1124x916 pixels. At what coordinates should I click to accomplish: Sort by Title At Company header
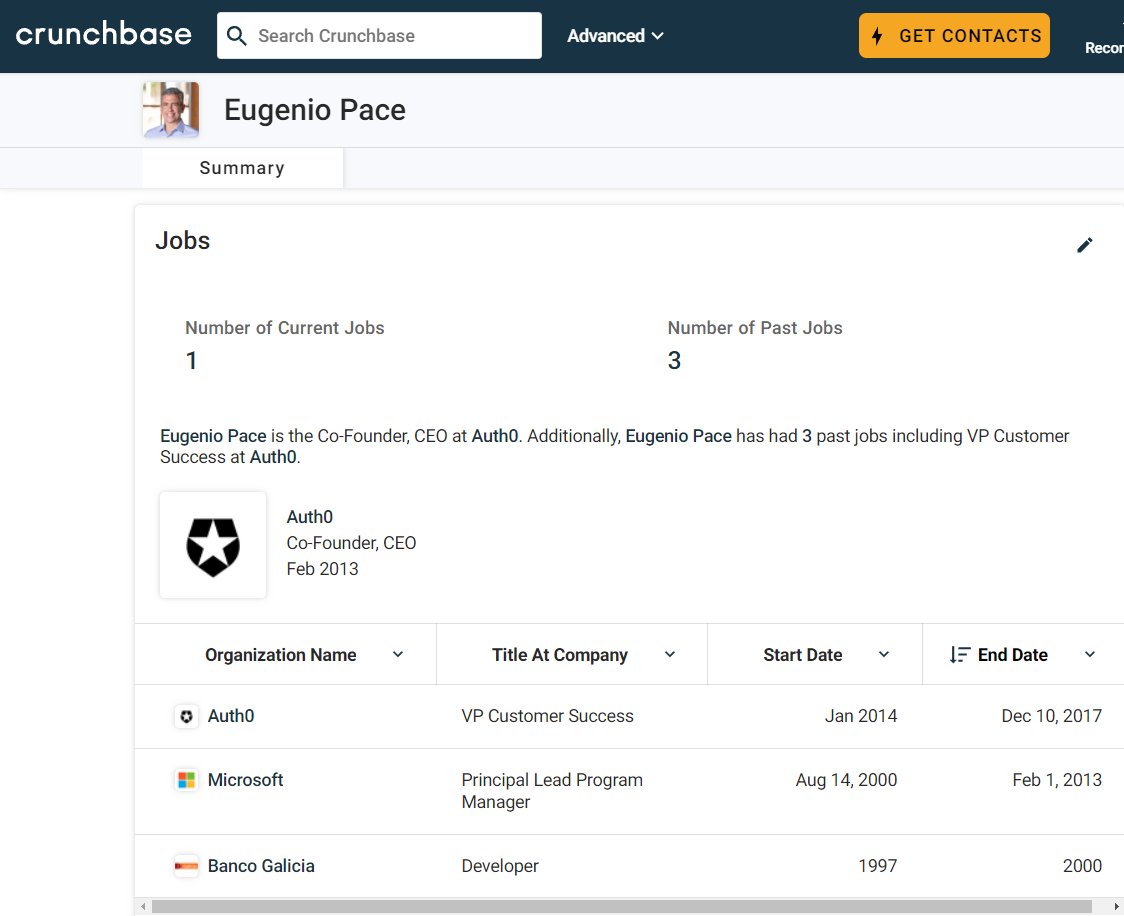pos(559,655)
